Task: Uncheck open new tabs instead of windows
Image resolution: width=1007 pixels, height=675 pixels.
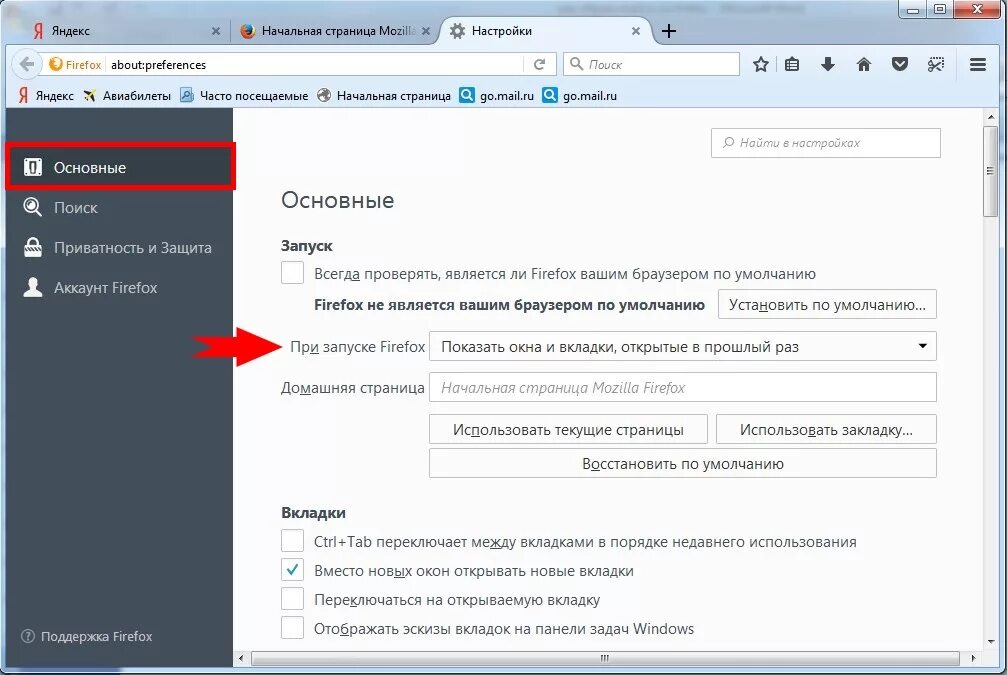Action: pos(292,570)
